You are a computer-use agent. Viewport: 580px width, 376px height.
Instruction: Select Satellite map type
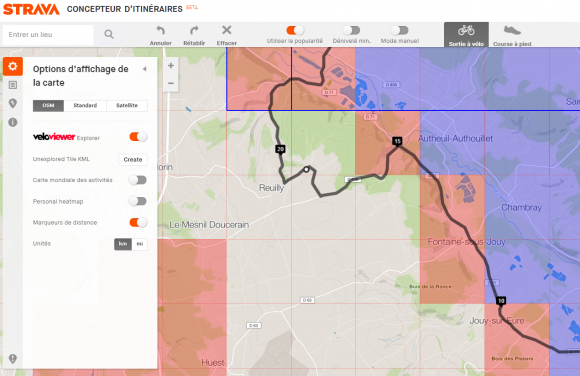(127, 105)
